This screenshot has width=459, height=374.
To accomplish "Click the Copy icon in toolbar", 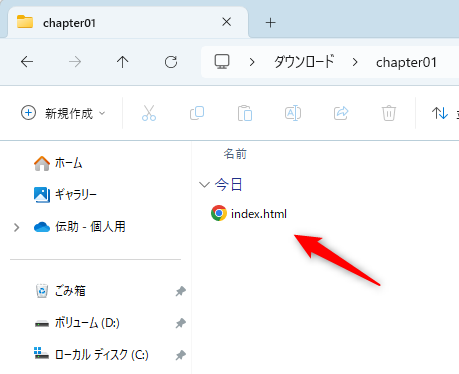I will 197,113.
